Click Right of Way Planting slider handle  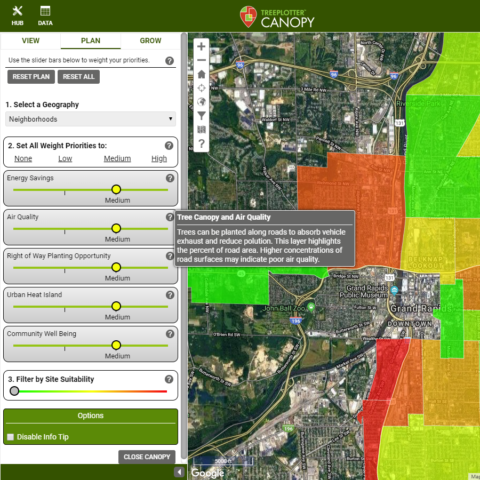pos(116,267)
